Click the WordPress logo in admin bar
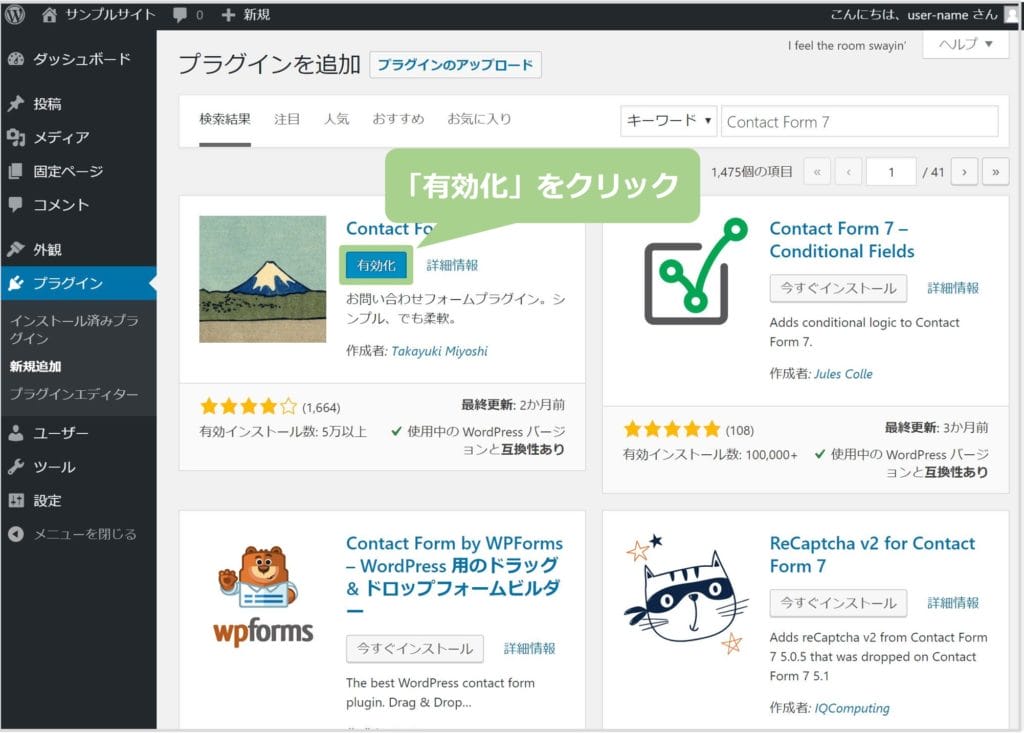This screenshot has width=1024, height=733. [14, 14]
